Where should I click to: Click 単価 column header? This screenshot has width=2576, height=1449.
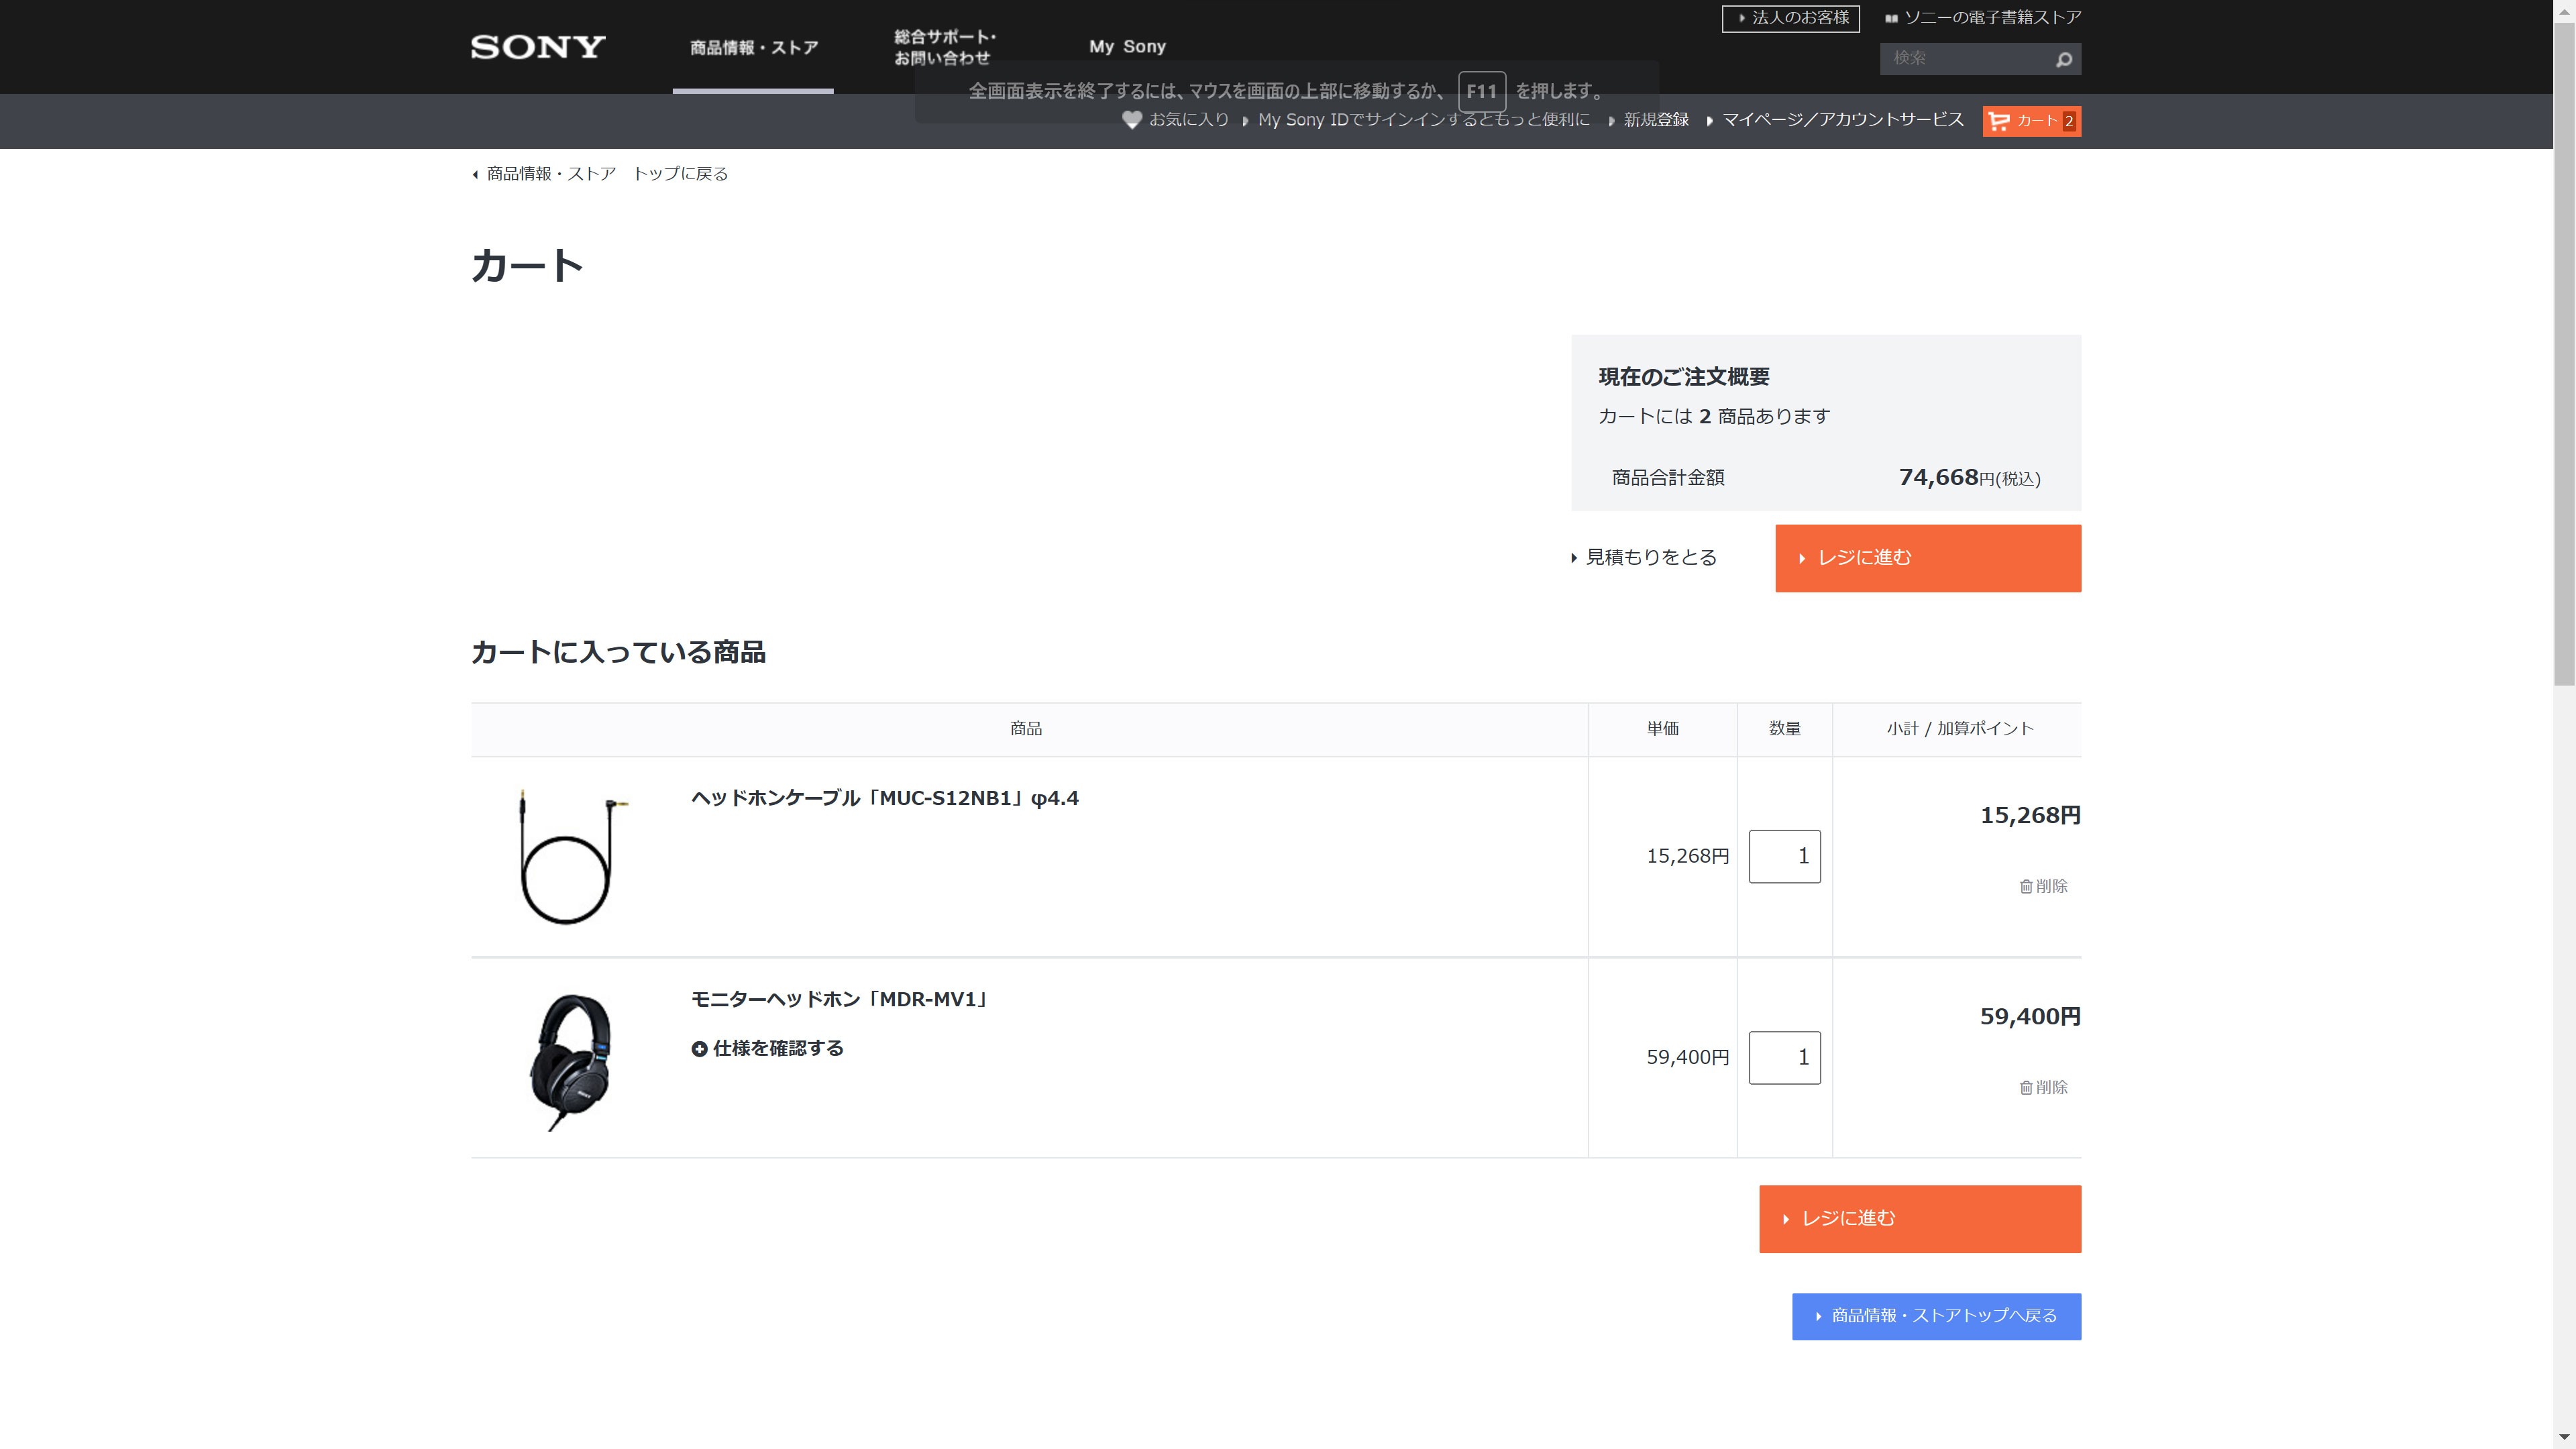[x=1663, y=729]
